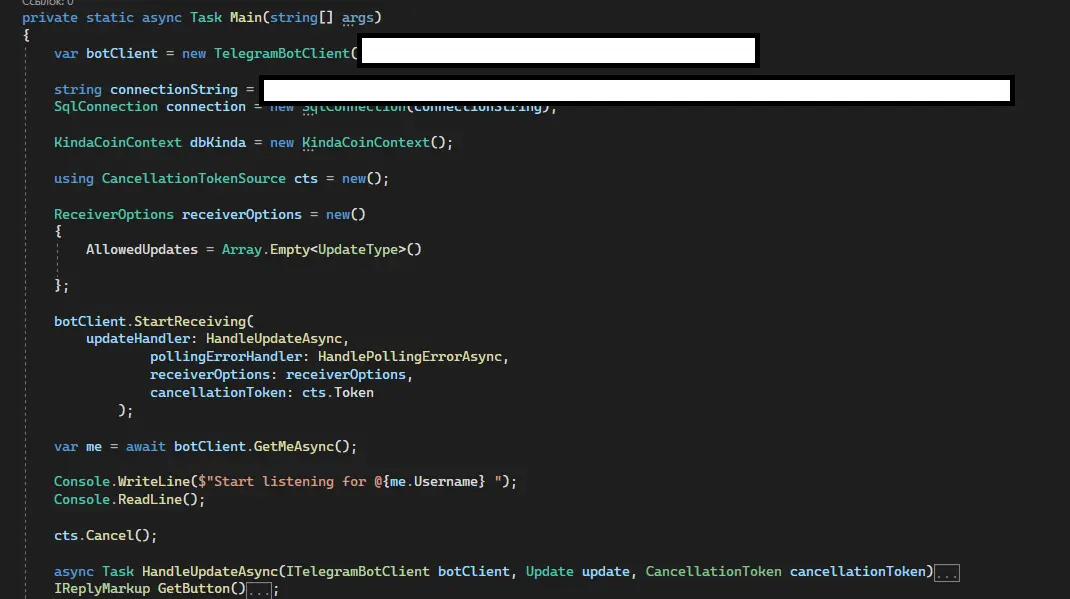Click the AllowedUpdates property

pyautogui.click(x=142, y=249)
